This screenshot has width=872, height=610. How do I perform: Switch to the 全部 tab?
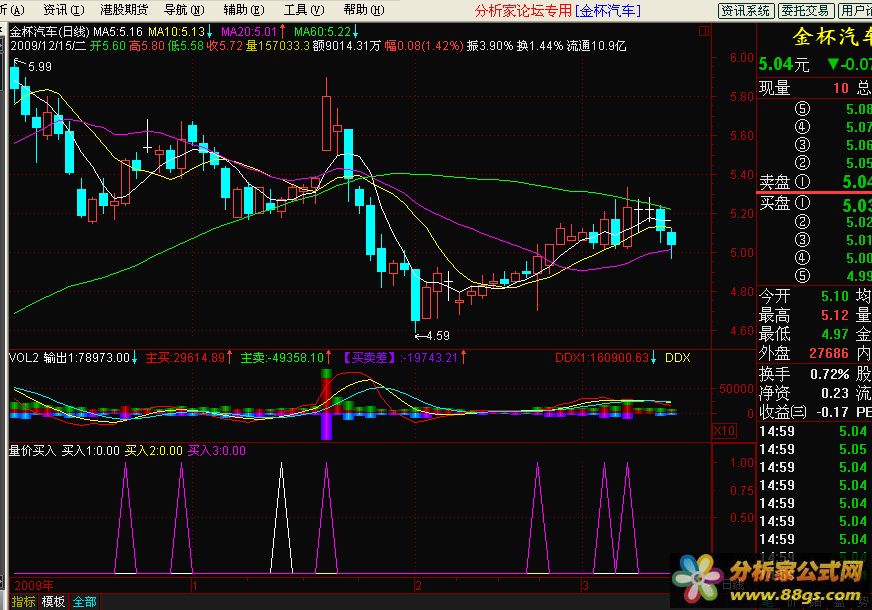coord(85,602)
